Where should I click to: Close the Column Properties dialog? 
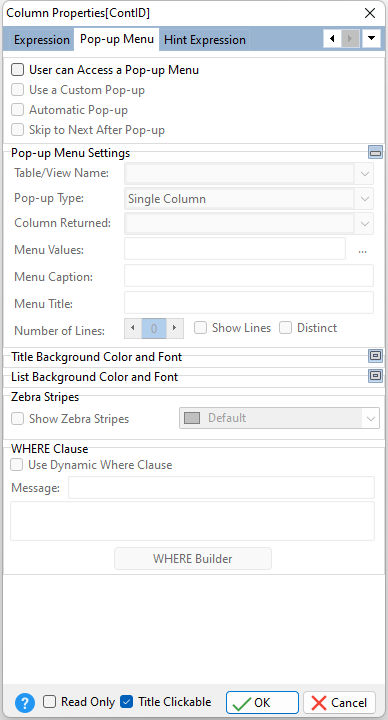pyautogui.click(x=370, y=13)
